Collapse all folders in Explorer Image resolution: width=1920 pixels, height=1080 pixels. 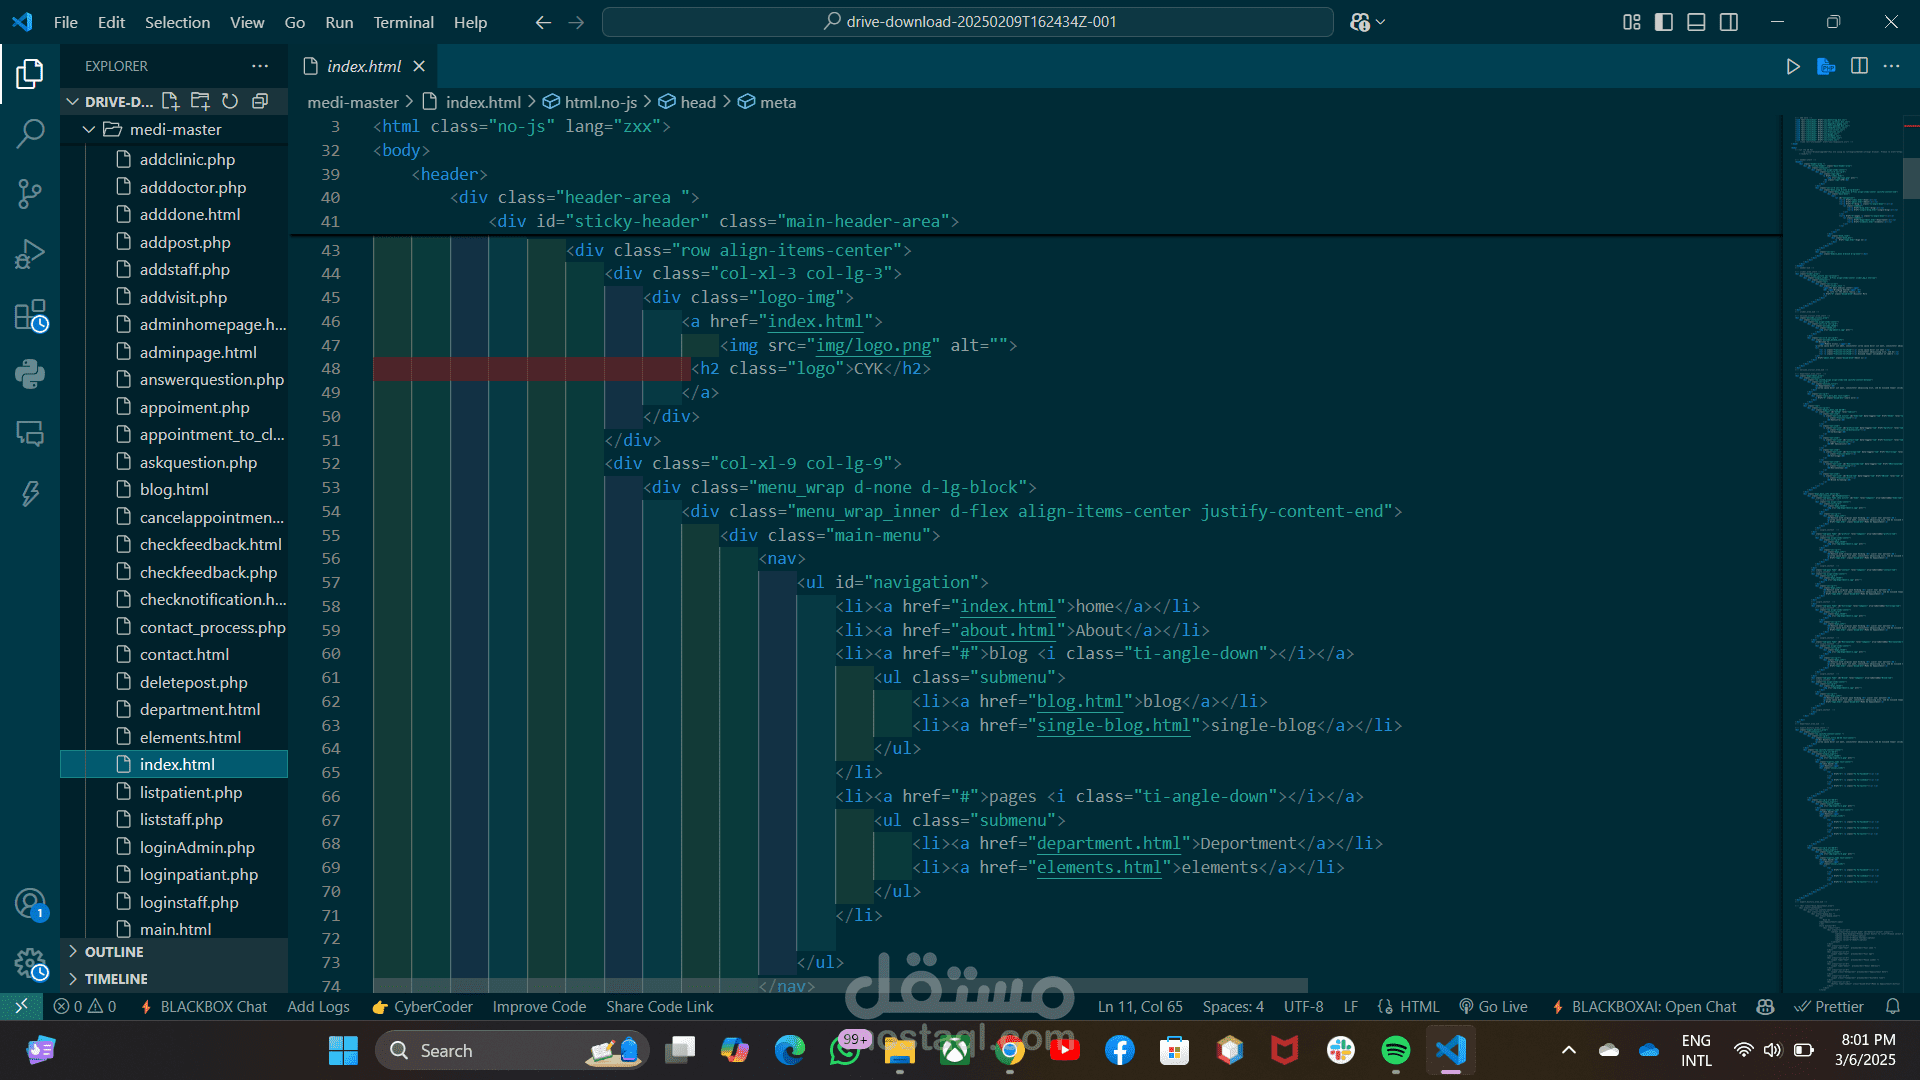(260, 101)
